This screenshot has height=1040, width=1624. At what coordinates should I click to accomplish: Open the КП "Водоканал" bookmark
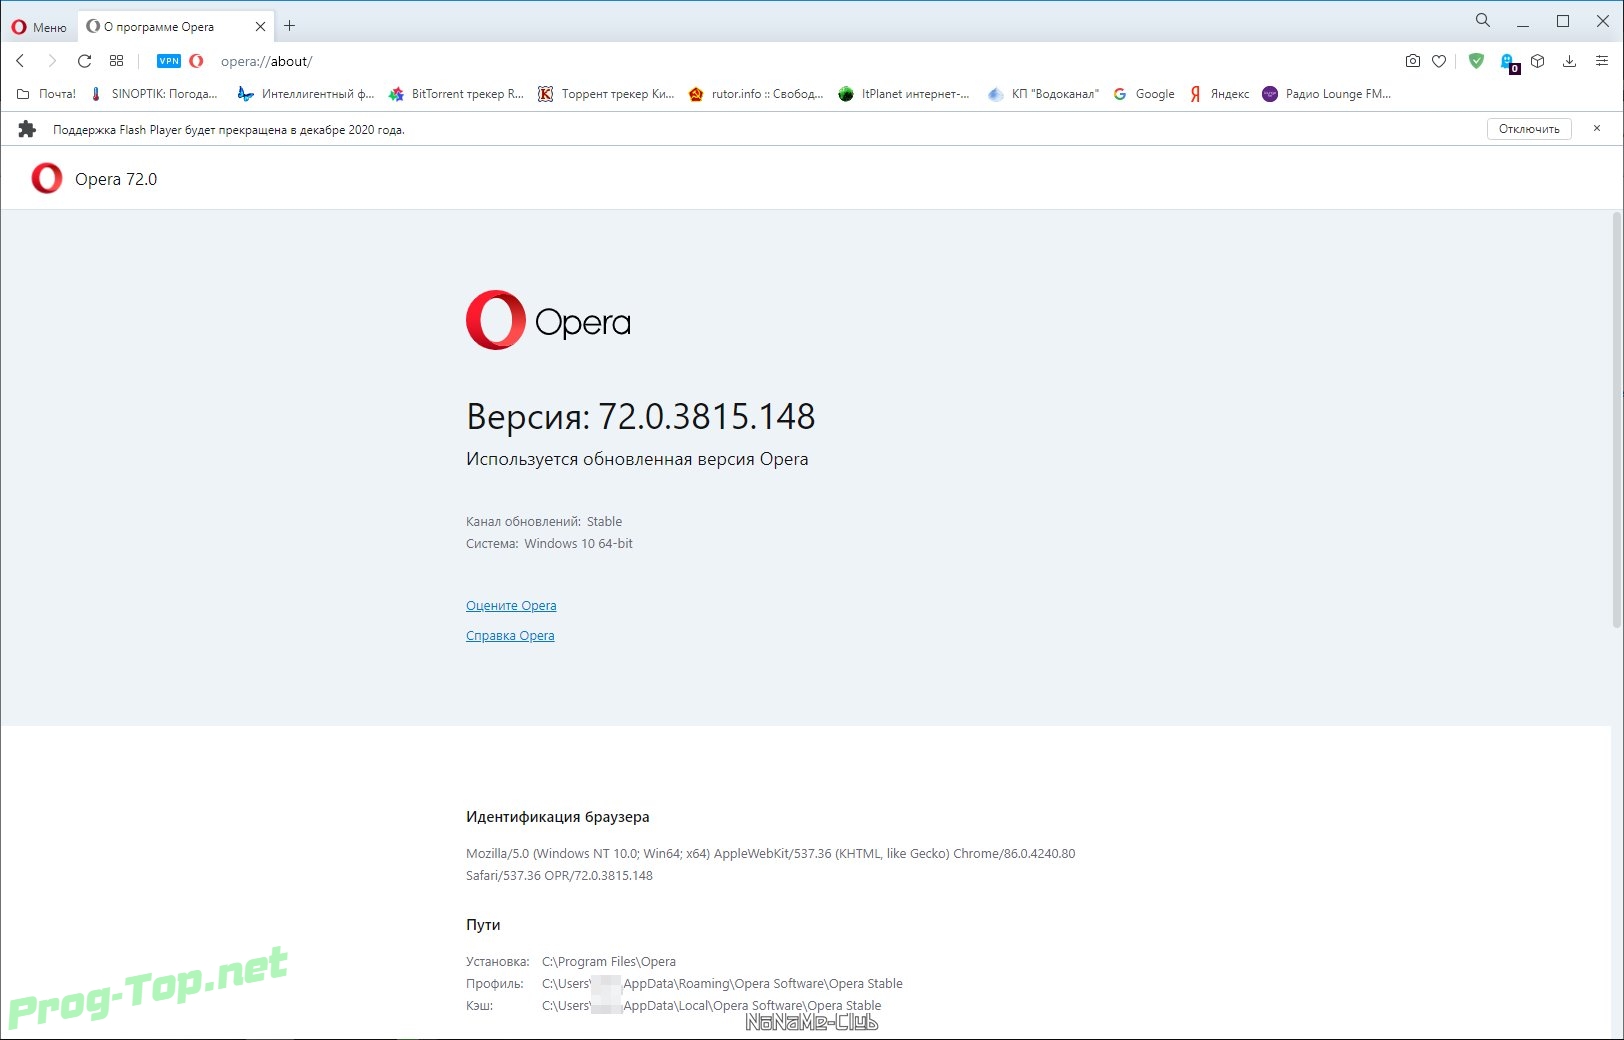pyautogui.click(x=1043, y=94)
